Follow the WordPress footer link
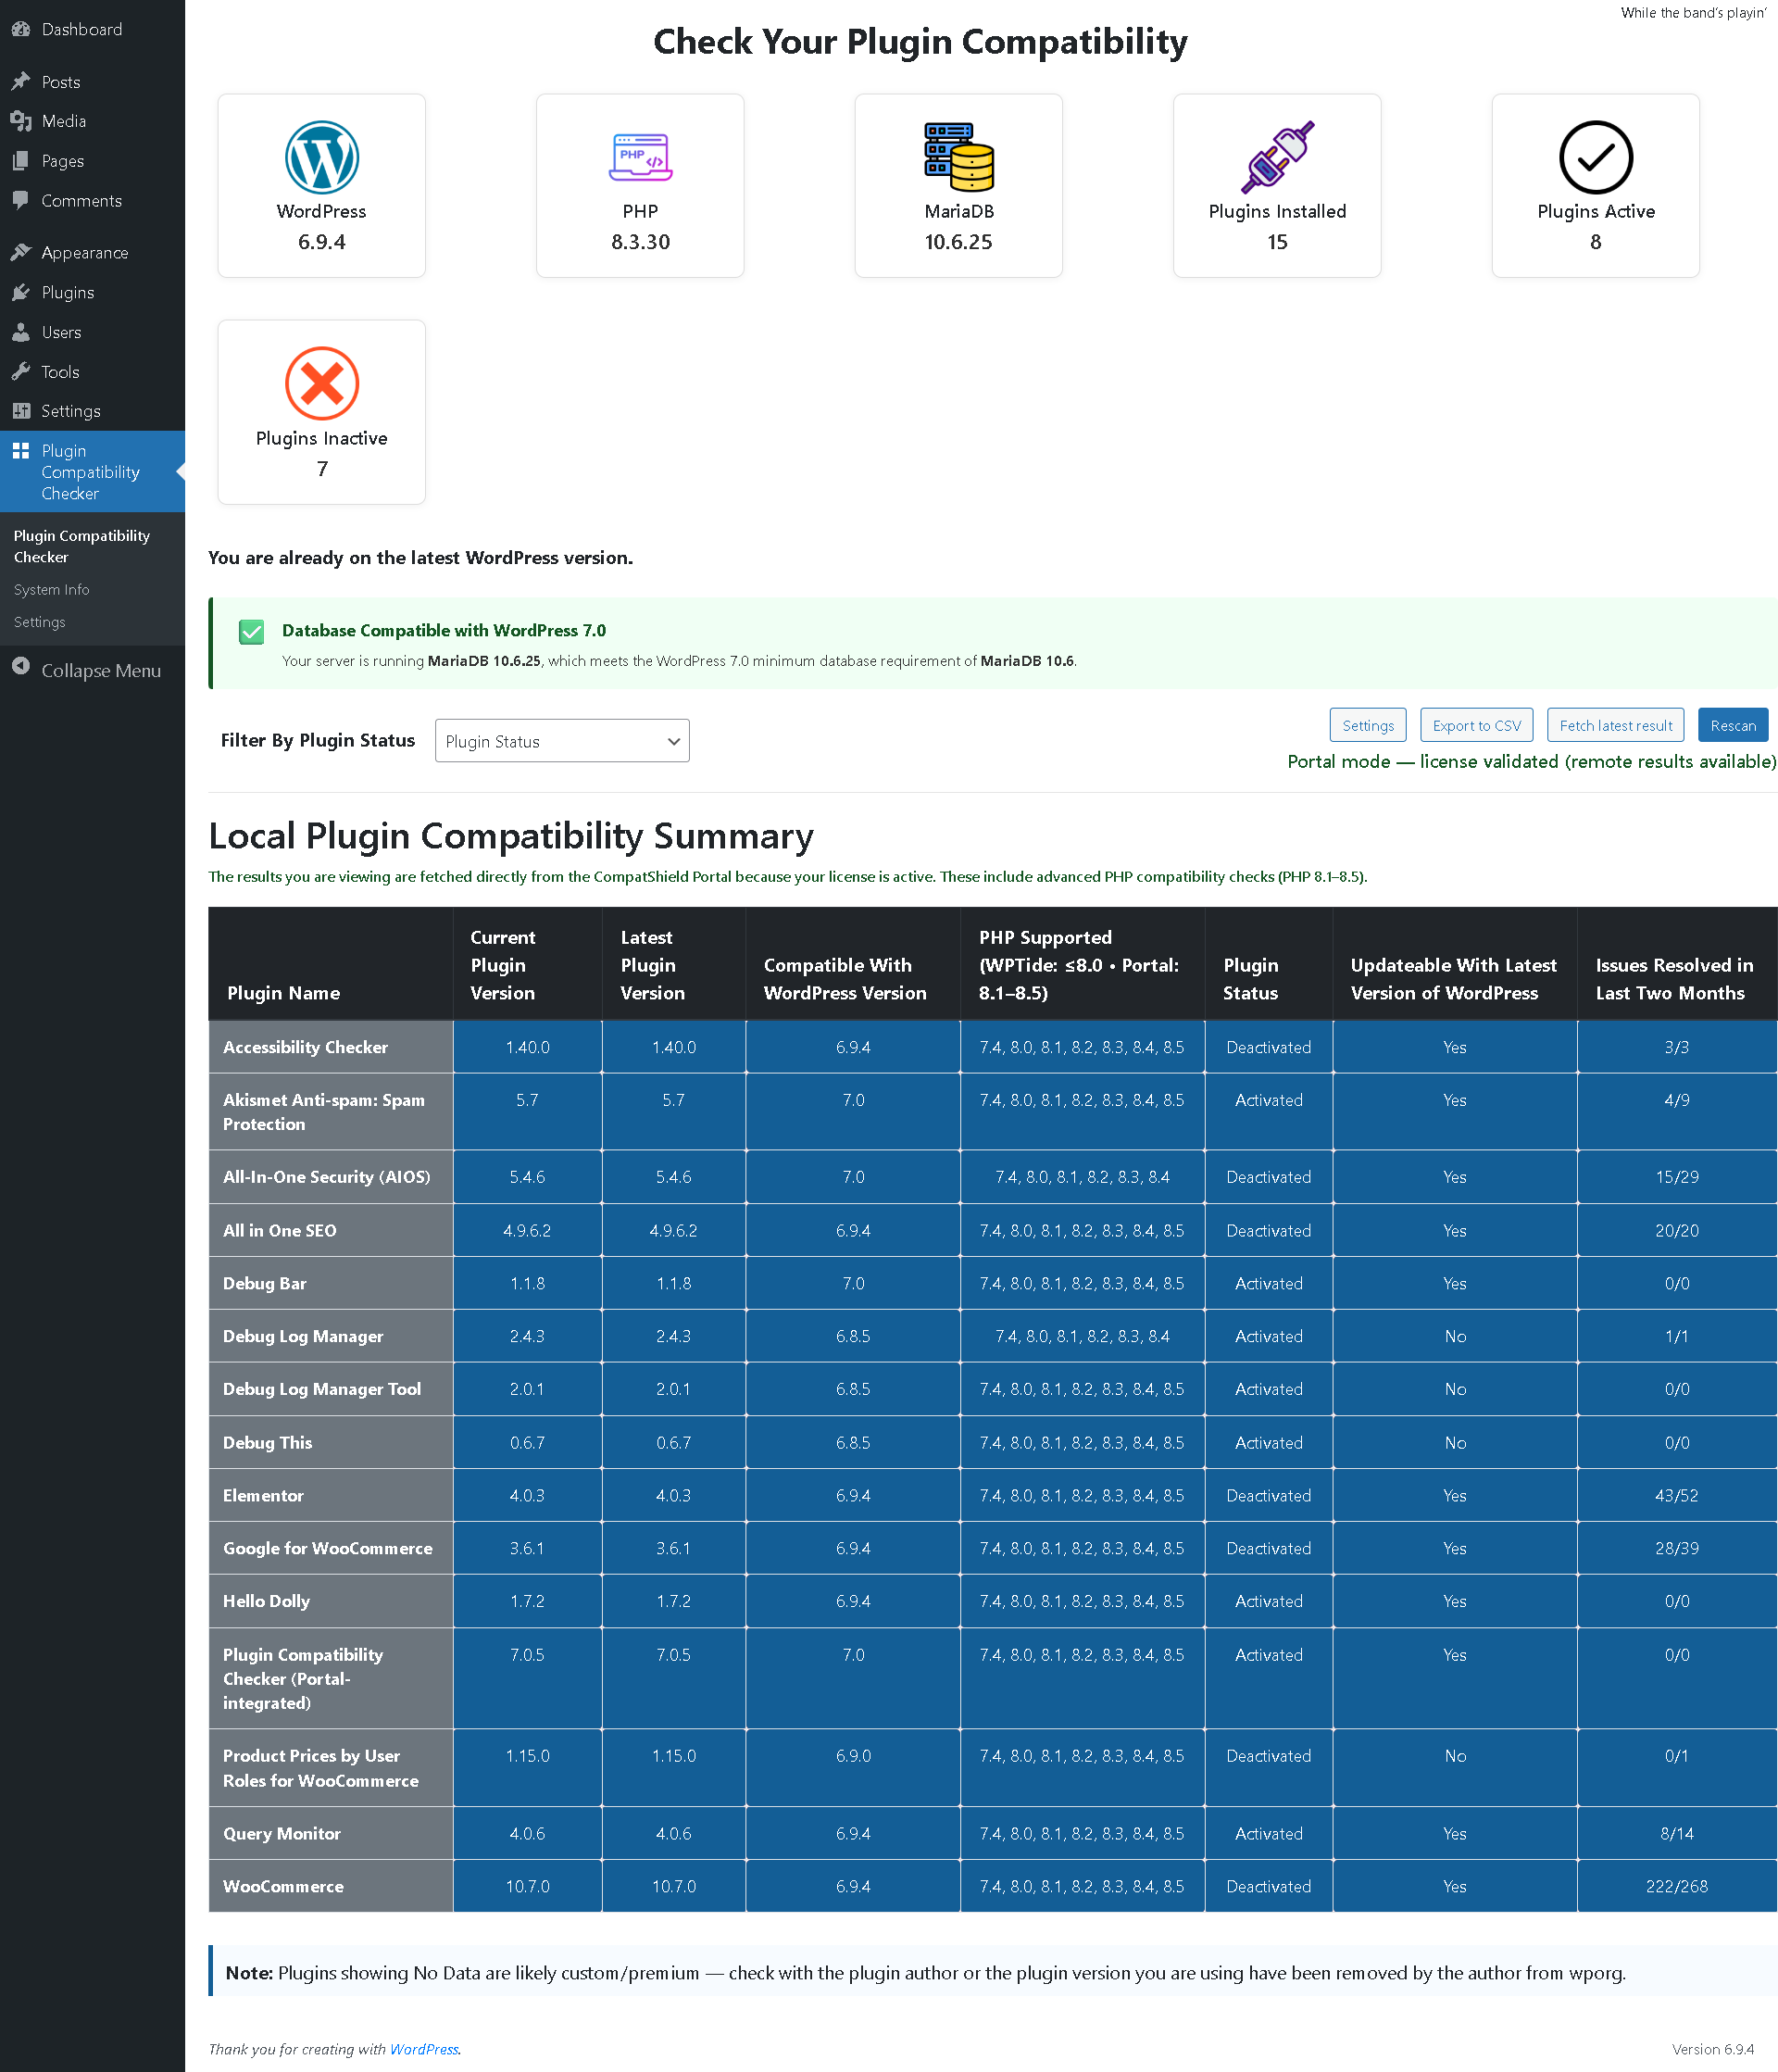This screenshot has width=1778, height=2072. pos(423,2049)
